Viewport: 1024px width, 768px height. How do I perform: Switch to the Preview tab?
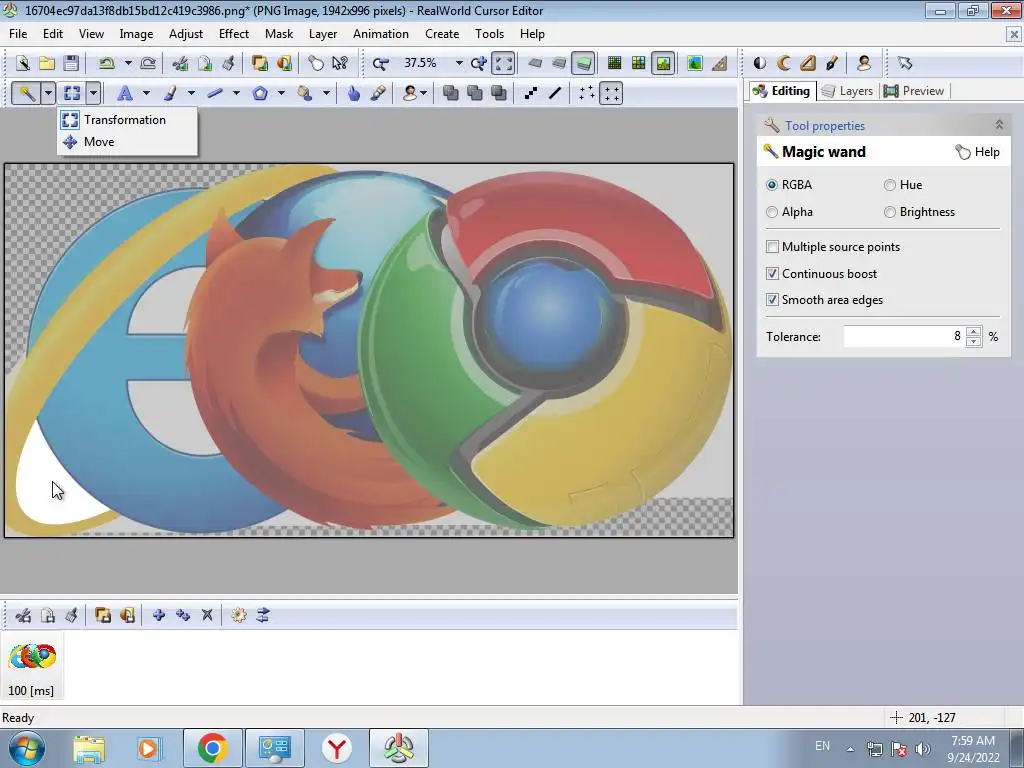[x=914, y=91]
